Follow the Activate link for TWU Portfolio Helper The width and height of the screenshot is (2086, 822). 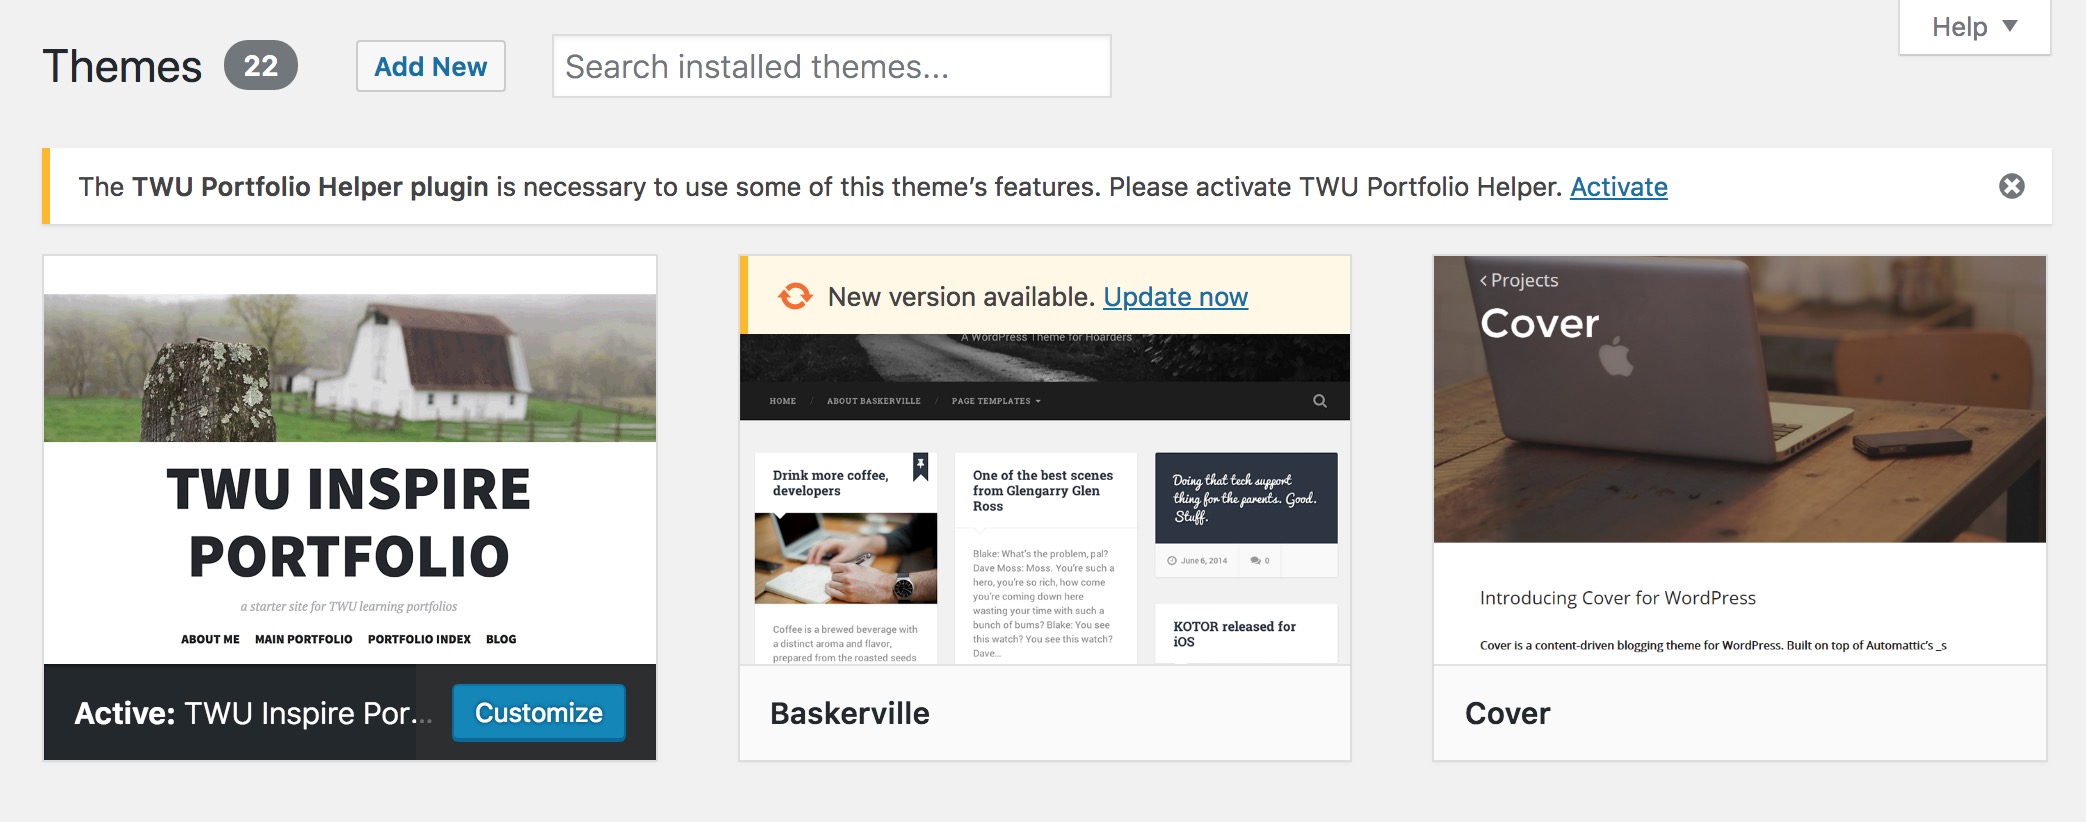coord(1618,187)
